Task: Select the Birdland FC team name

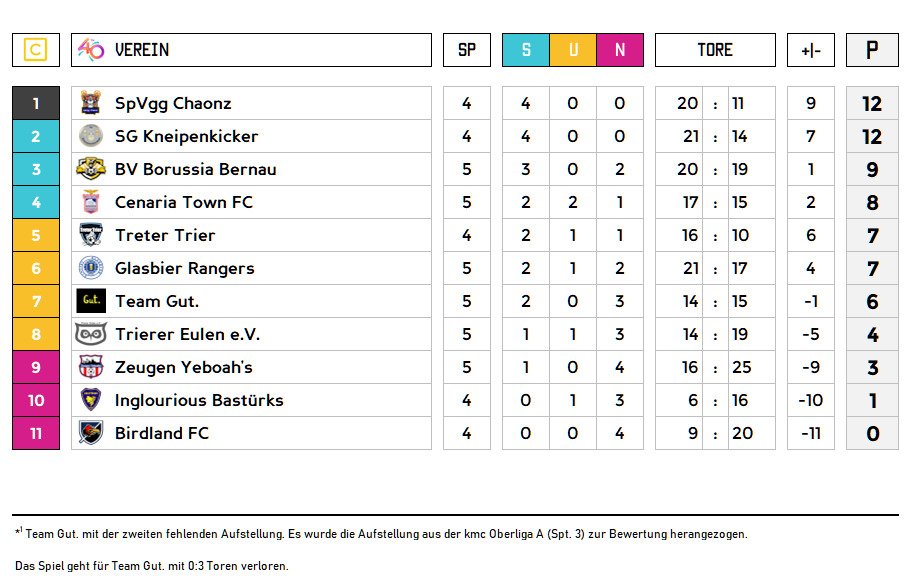Action: (x=162, y=433)
